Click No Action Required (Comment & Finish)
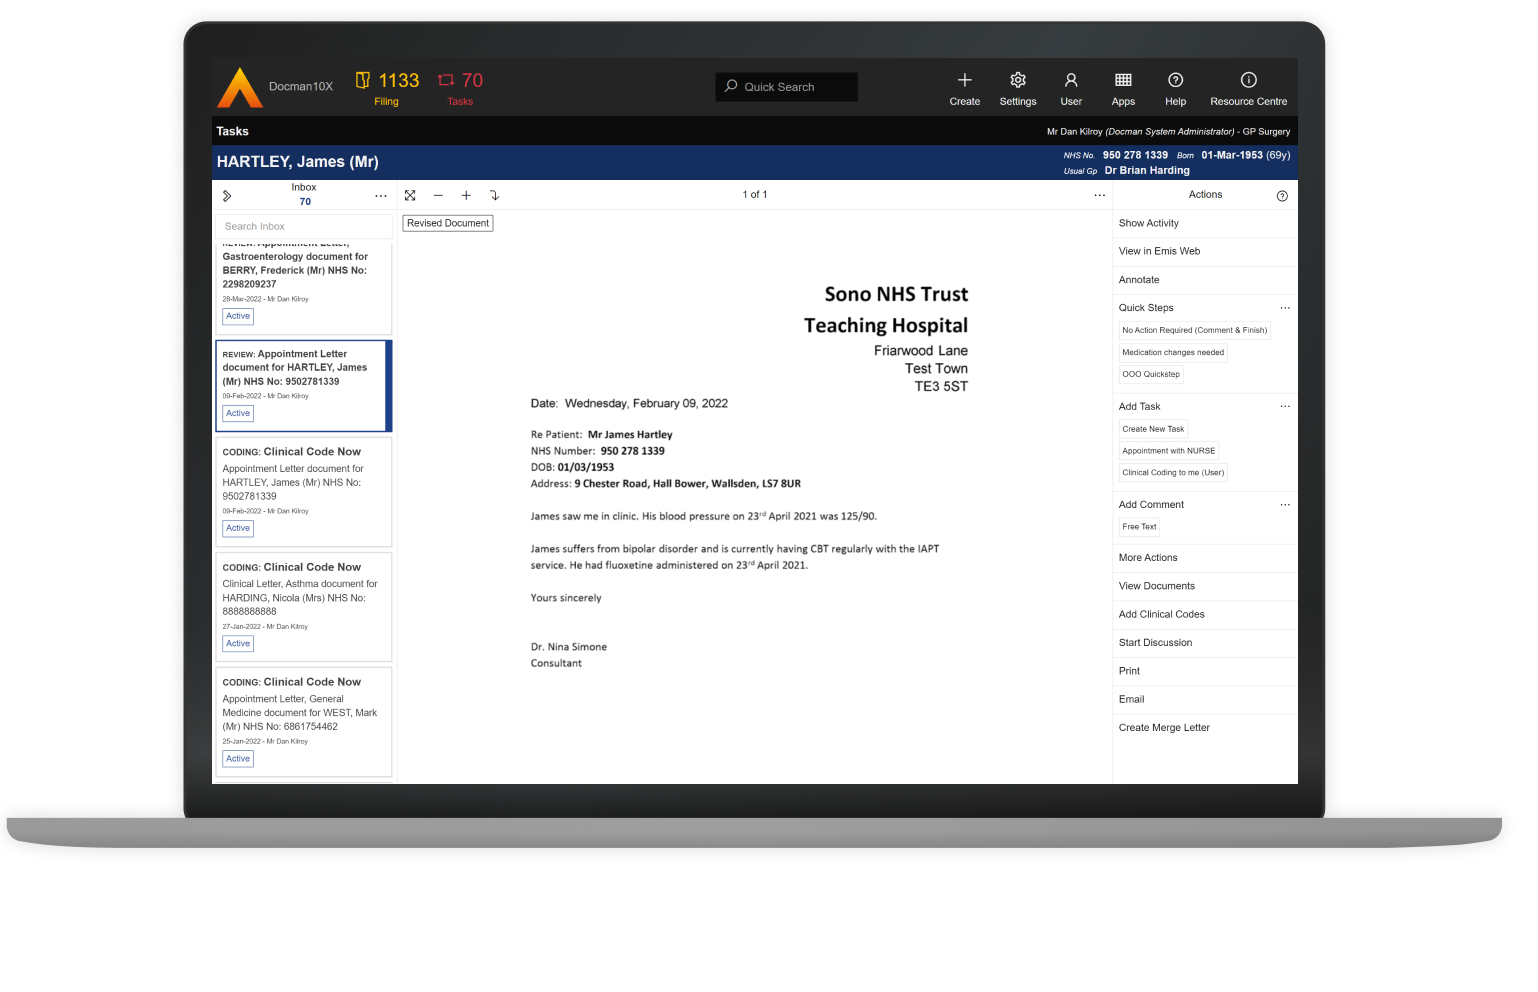 (x=1195, y=330)
